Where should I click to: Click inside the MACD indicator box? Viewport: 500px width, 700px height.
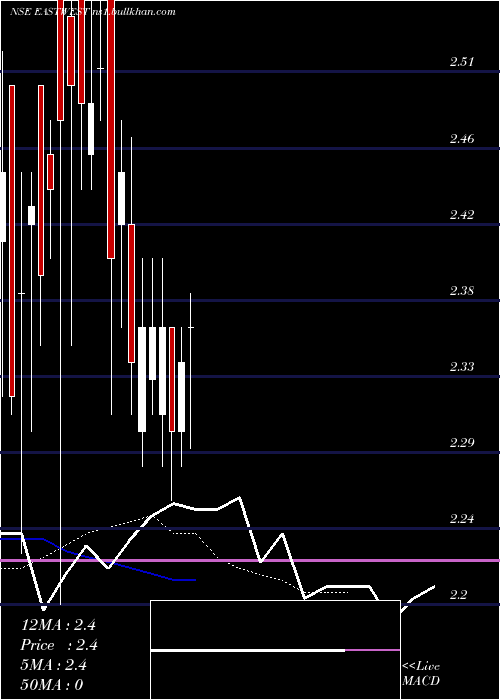point(275,650)
